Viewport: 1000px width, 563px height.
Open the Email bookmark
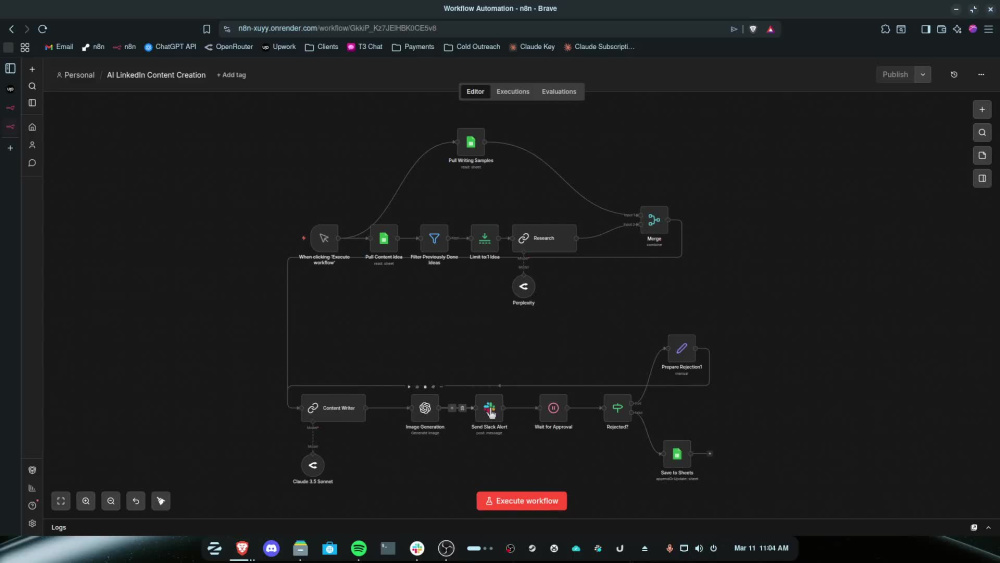tap(59, 47)
